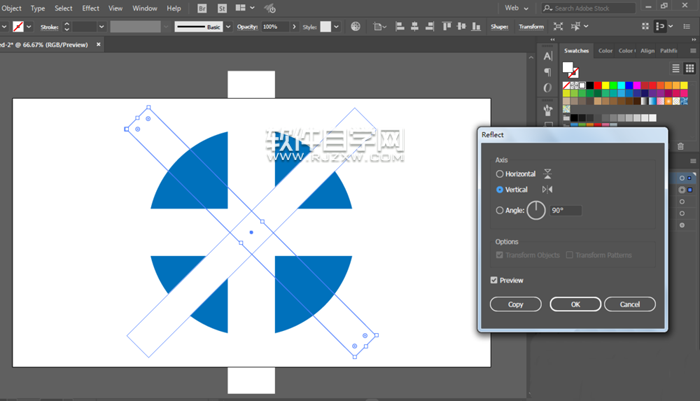
Task: Select the Horizontal axis radio button
Action: pyautogui.click(x=500, y=174)
